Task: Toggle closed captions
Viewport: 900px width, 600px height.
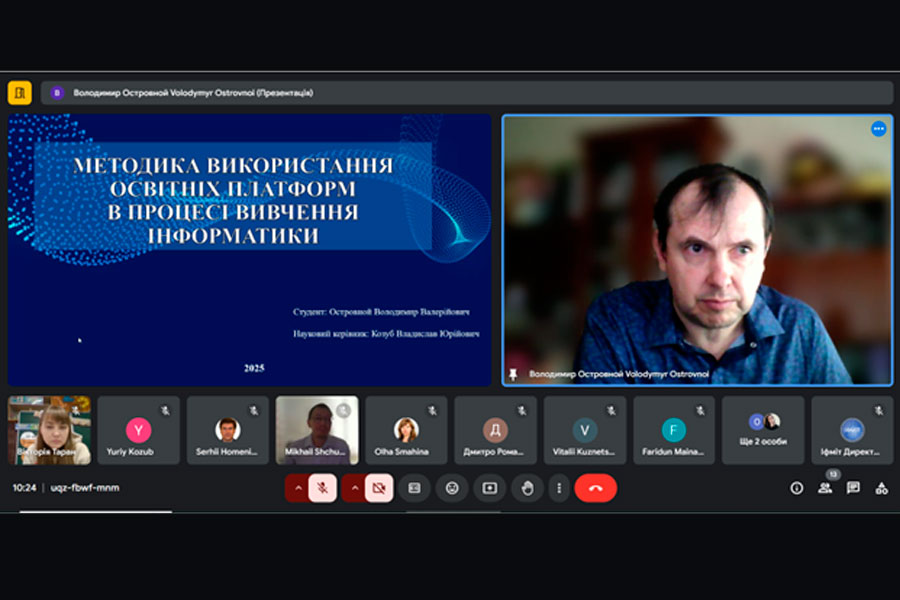Action: [414, 488]
